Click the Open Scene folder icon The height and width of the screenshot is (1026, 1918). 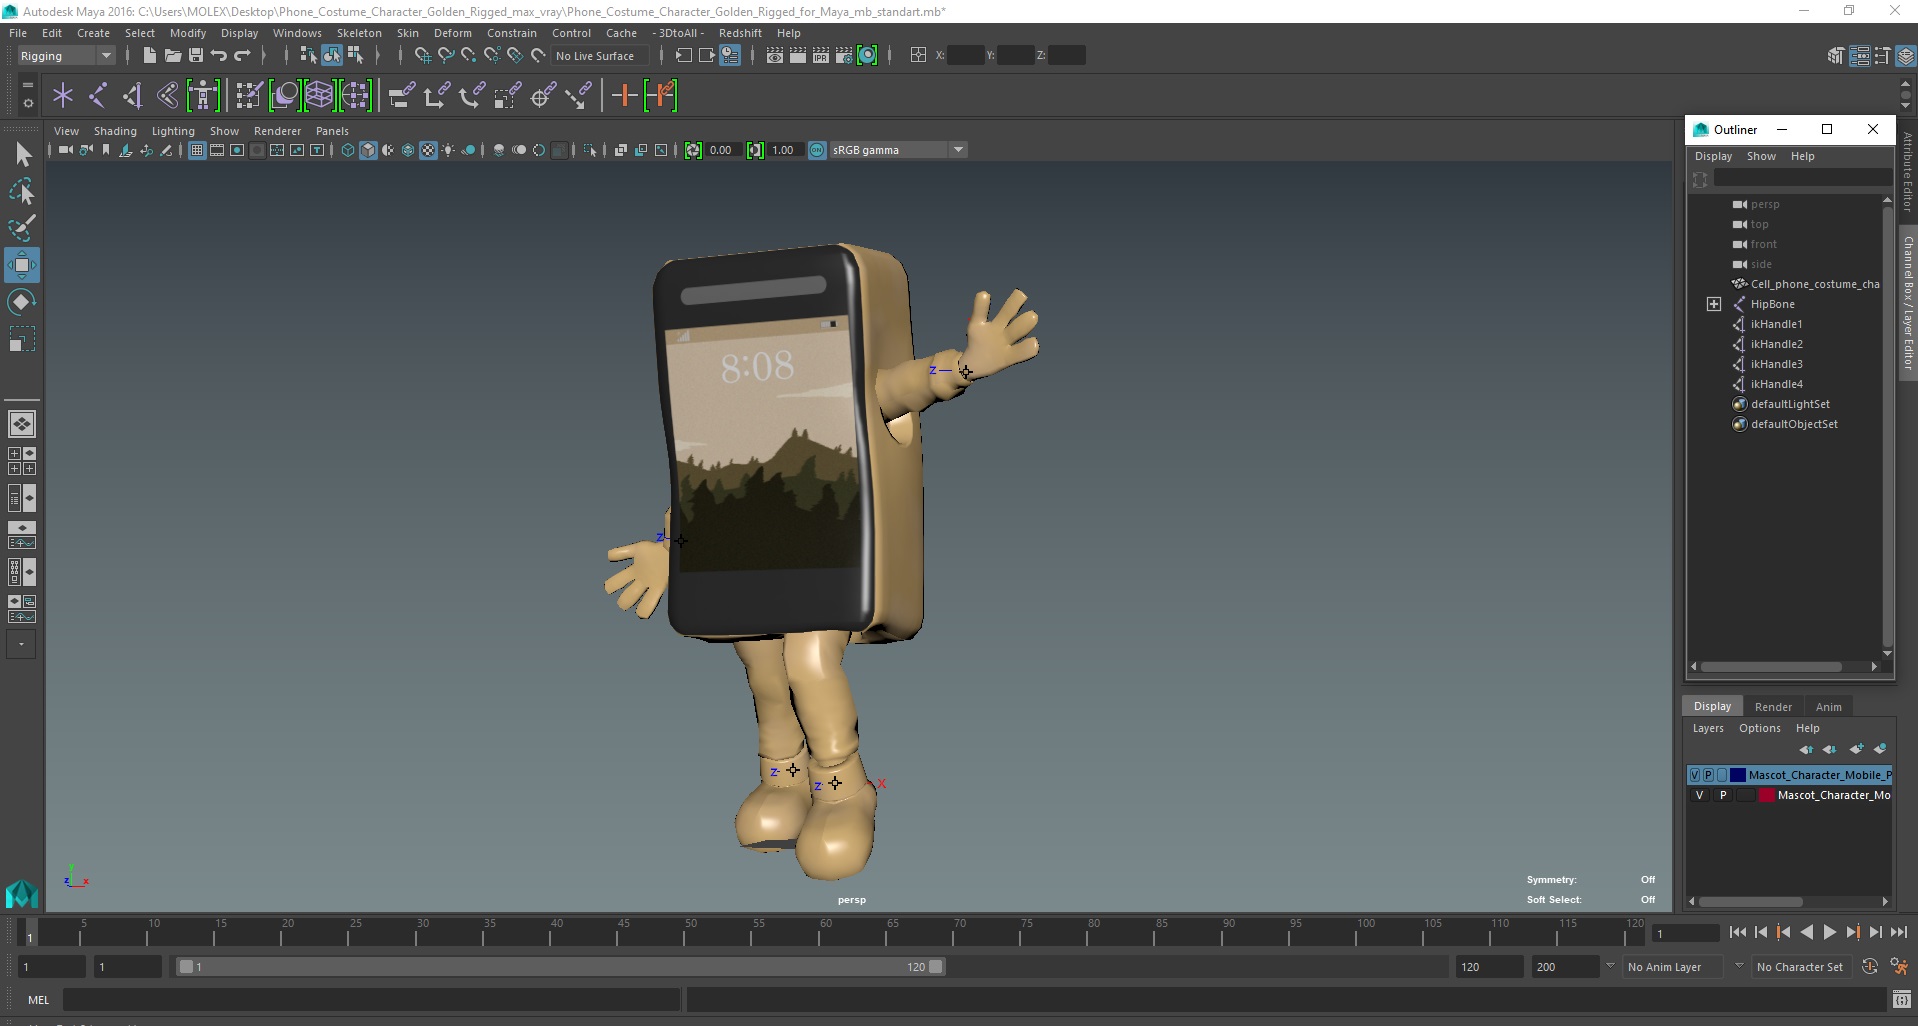tap(172, 56)
